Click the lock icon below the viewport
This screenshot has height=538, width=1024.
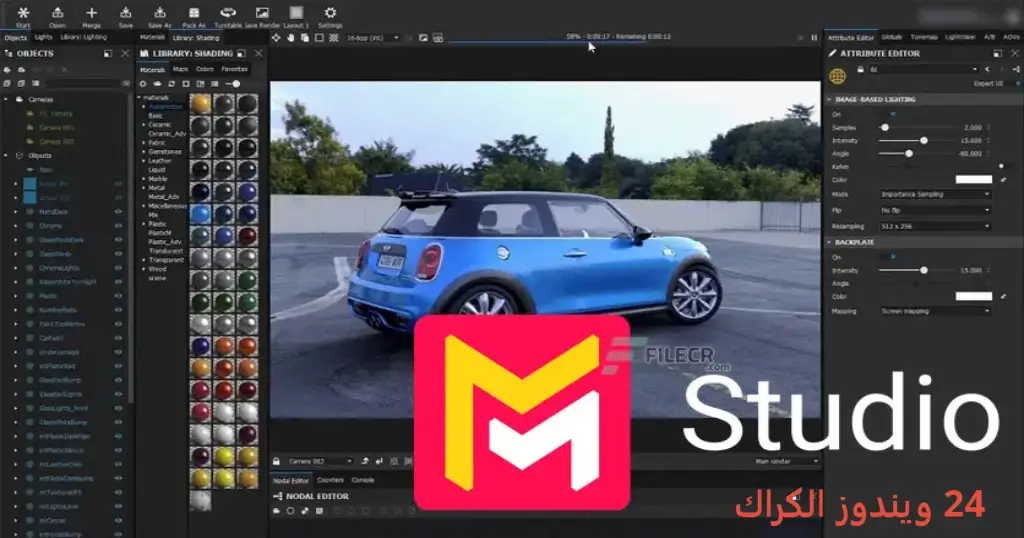click(277, 462)
